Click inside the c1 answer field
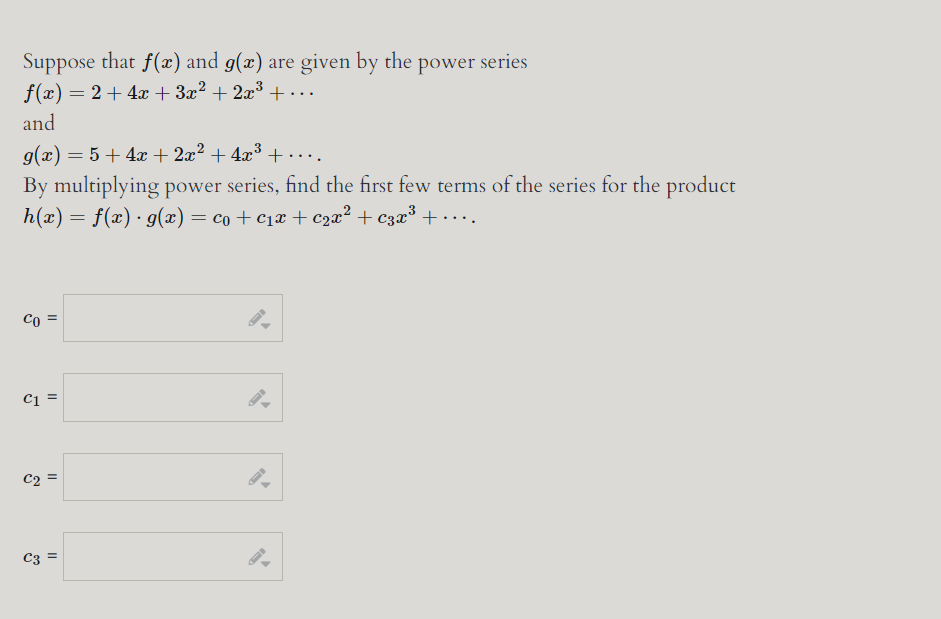 tap(150, 397)
